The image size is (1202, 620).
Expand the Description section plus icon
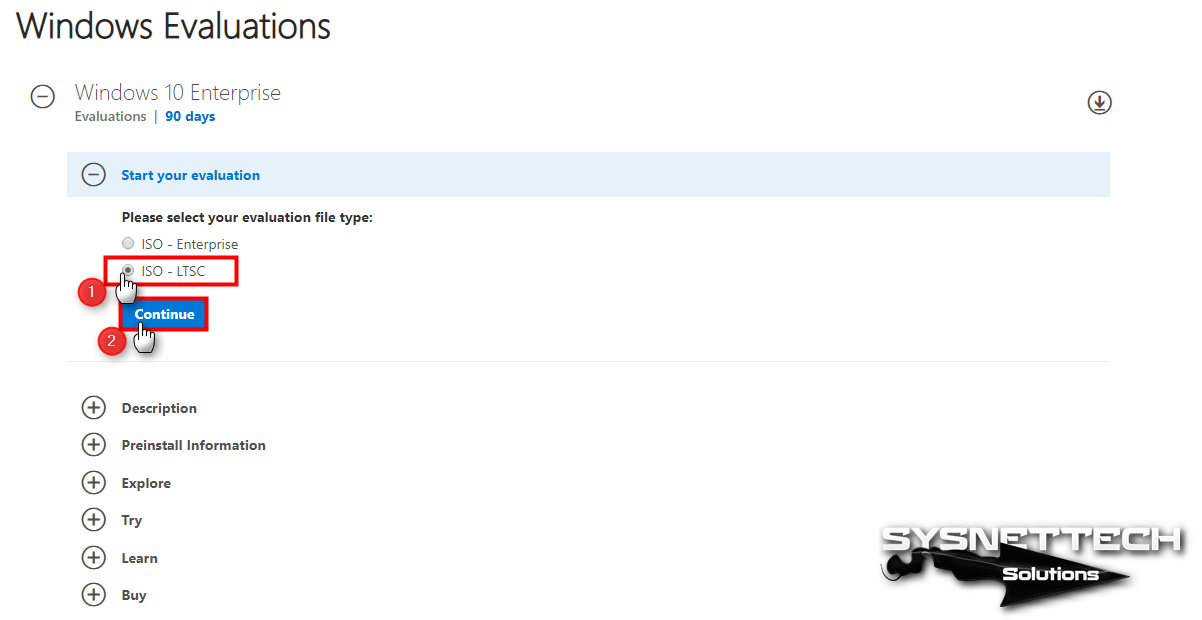pos(93,408)
